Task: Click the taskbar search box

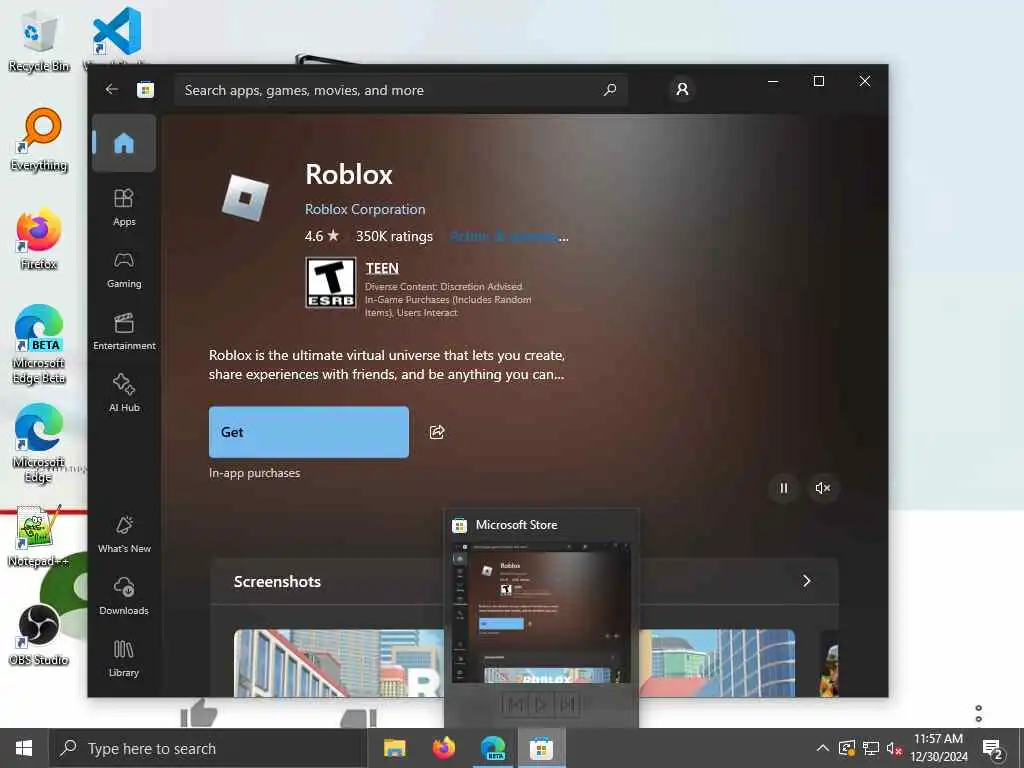Action: click(x=208, y=748)
